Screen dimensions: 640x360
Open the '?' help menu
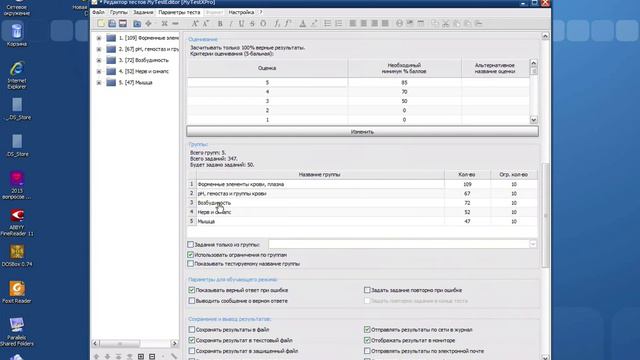261,12
